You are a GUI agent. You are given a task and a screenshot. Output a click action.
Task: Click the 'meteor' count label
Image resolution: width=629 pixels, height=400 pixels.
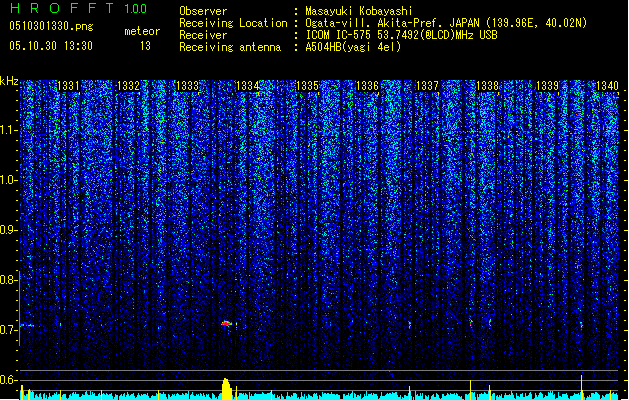tap(142, 31)
